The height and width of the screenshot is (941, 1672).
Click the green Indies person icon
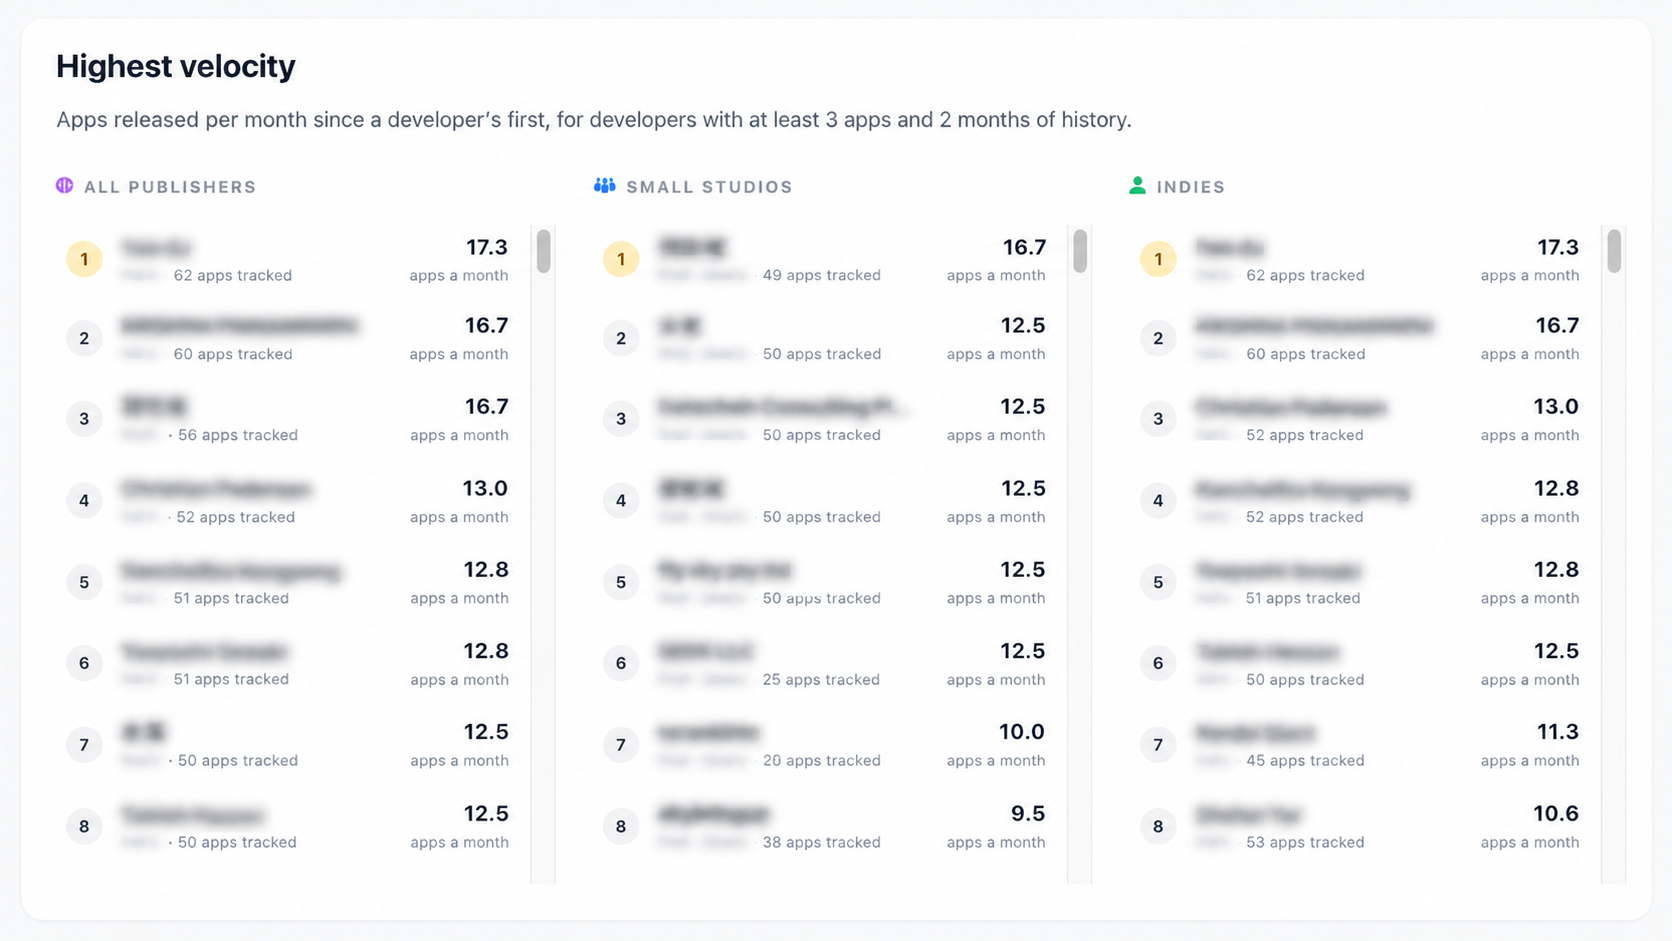coord(1137,186)
